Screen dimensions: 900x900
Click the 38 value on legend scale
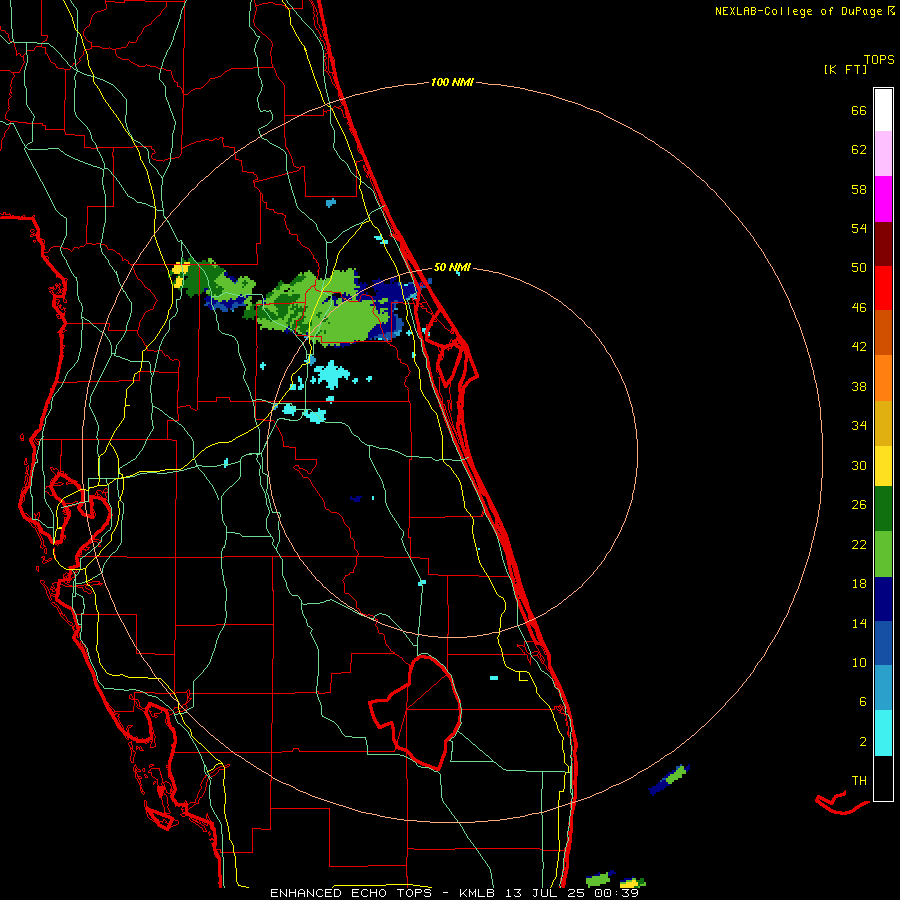(859, 387)
